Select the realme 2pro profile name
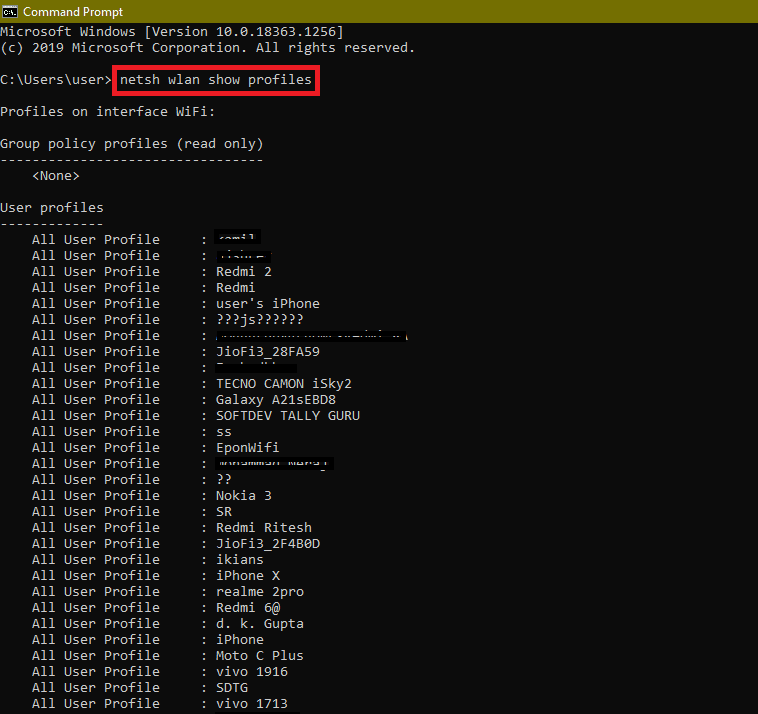The height and width of the screenshot is (714, 758). click(259, 592)
